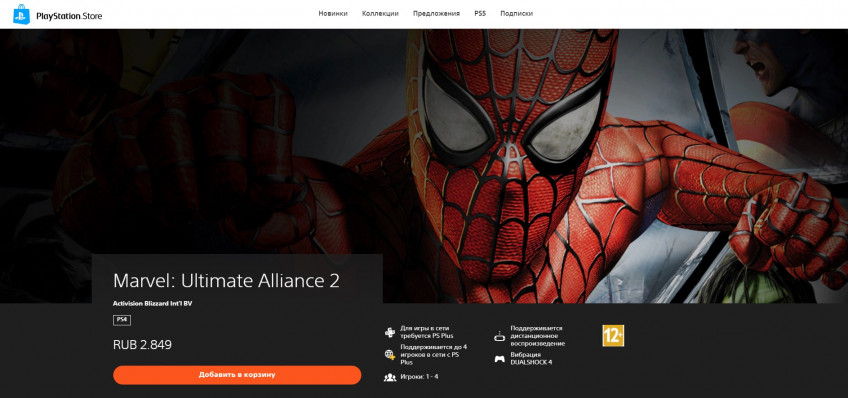Select the Marvel: Ultimate Alliance 2 title
Image resolution: width=848 pixels, height=398 pixels.
click(226, 281)
